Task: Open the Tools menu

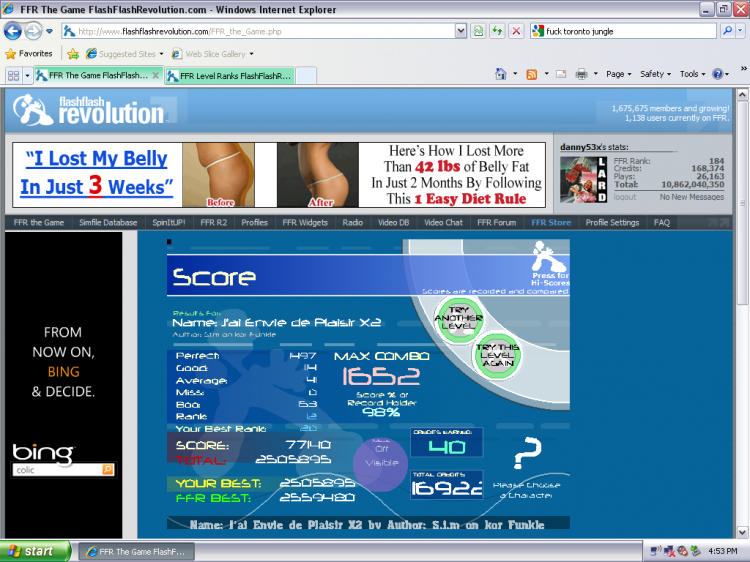Action: 693,74
